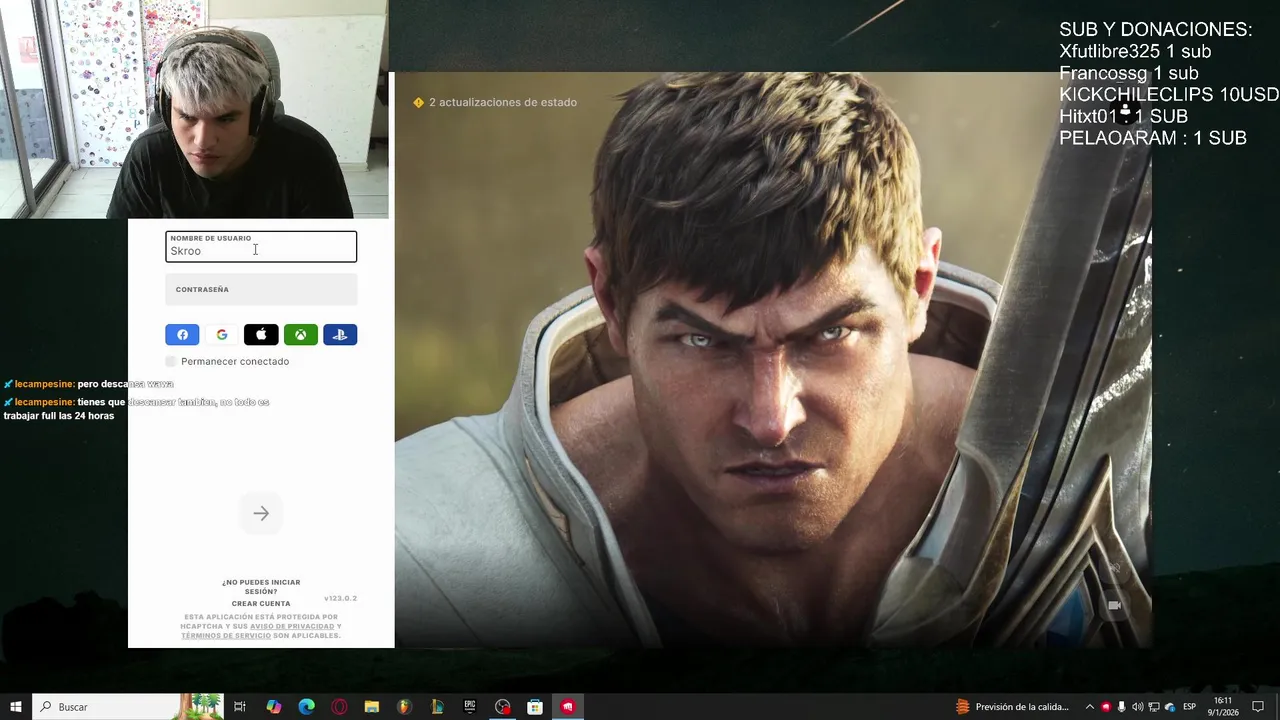Open the Windows Start menu
This screenshot has height=720, width=1280.
point(16,707)
